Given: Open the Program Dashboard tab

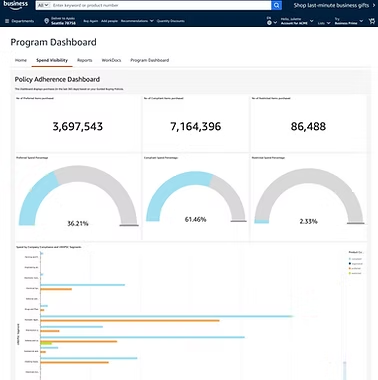Looking at the screenshot, I should click(150, 60).
